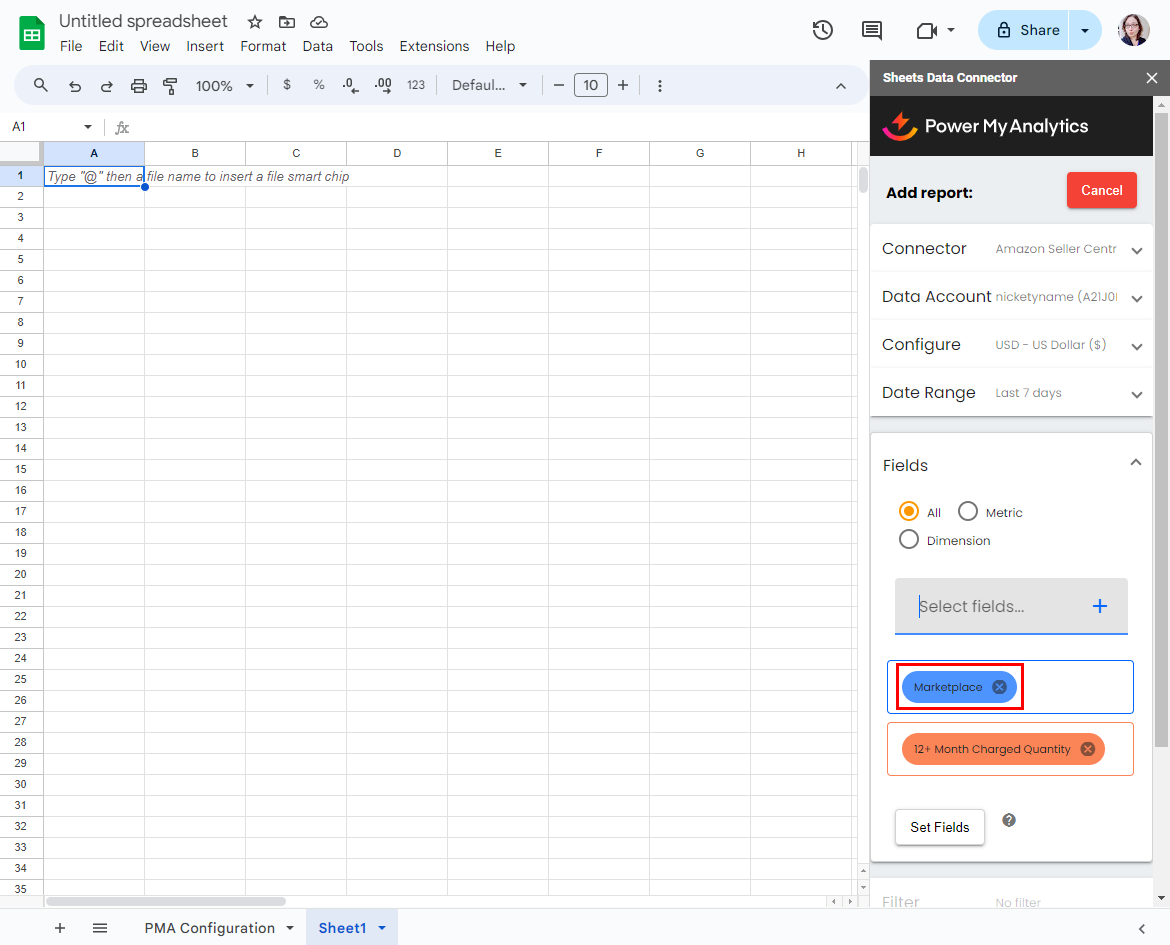The height and width of the screenshot is (945, 1170).
Task: Switch to the PMA Configuration tab
Action: (209, 928)
